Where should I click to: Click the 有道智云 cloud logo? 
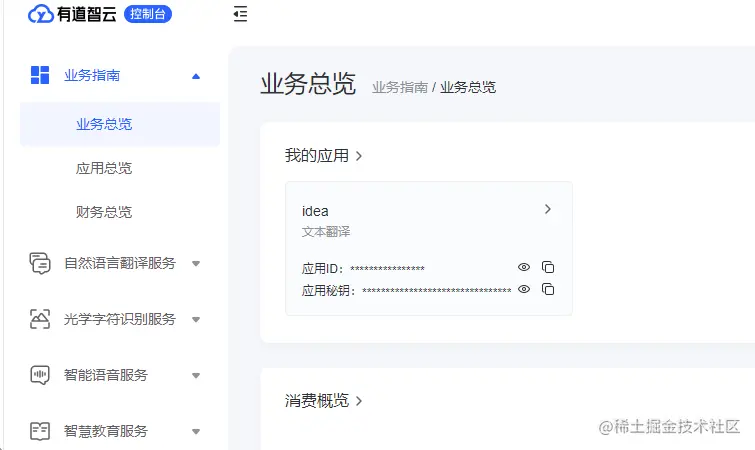pos(41,14)
